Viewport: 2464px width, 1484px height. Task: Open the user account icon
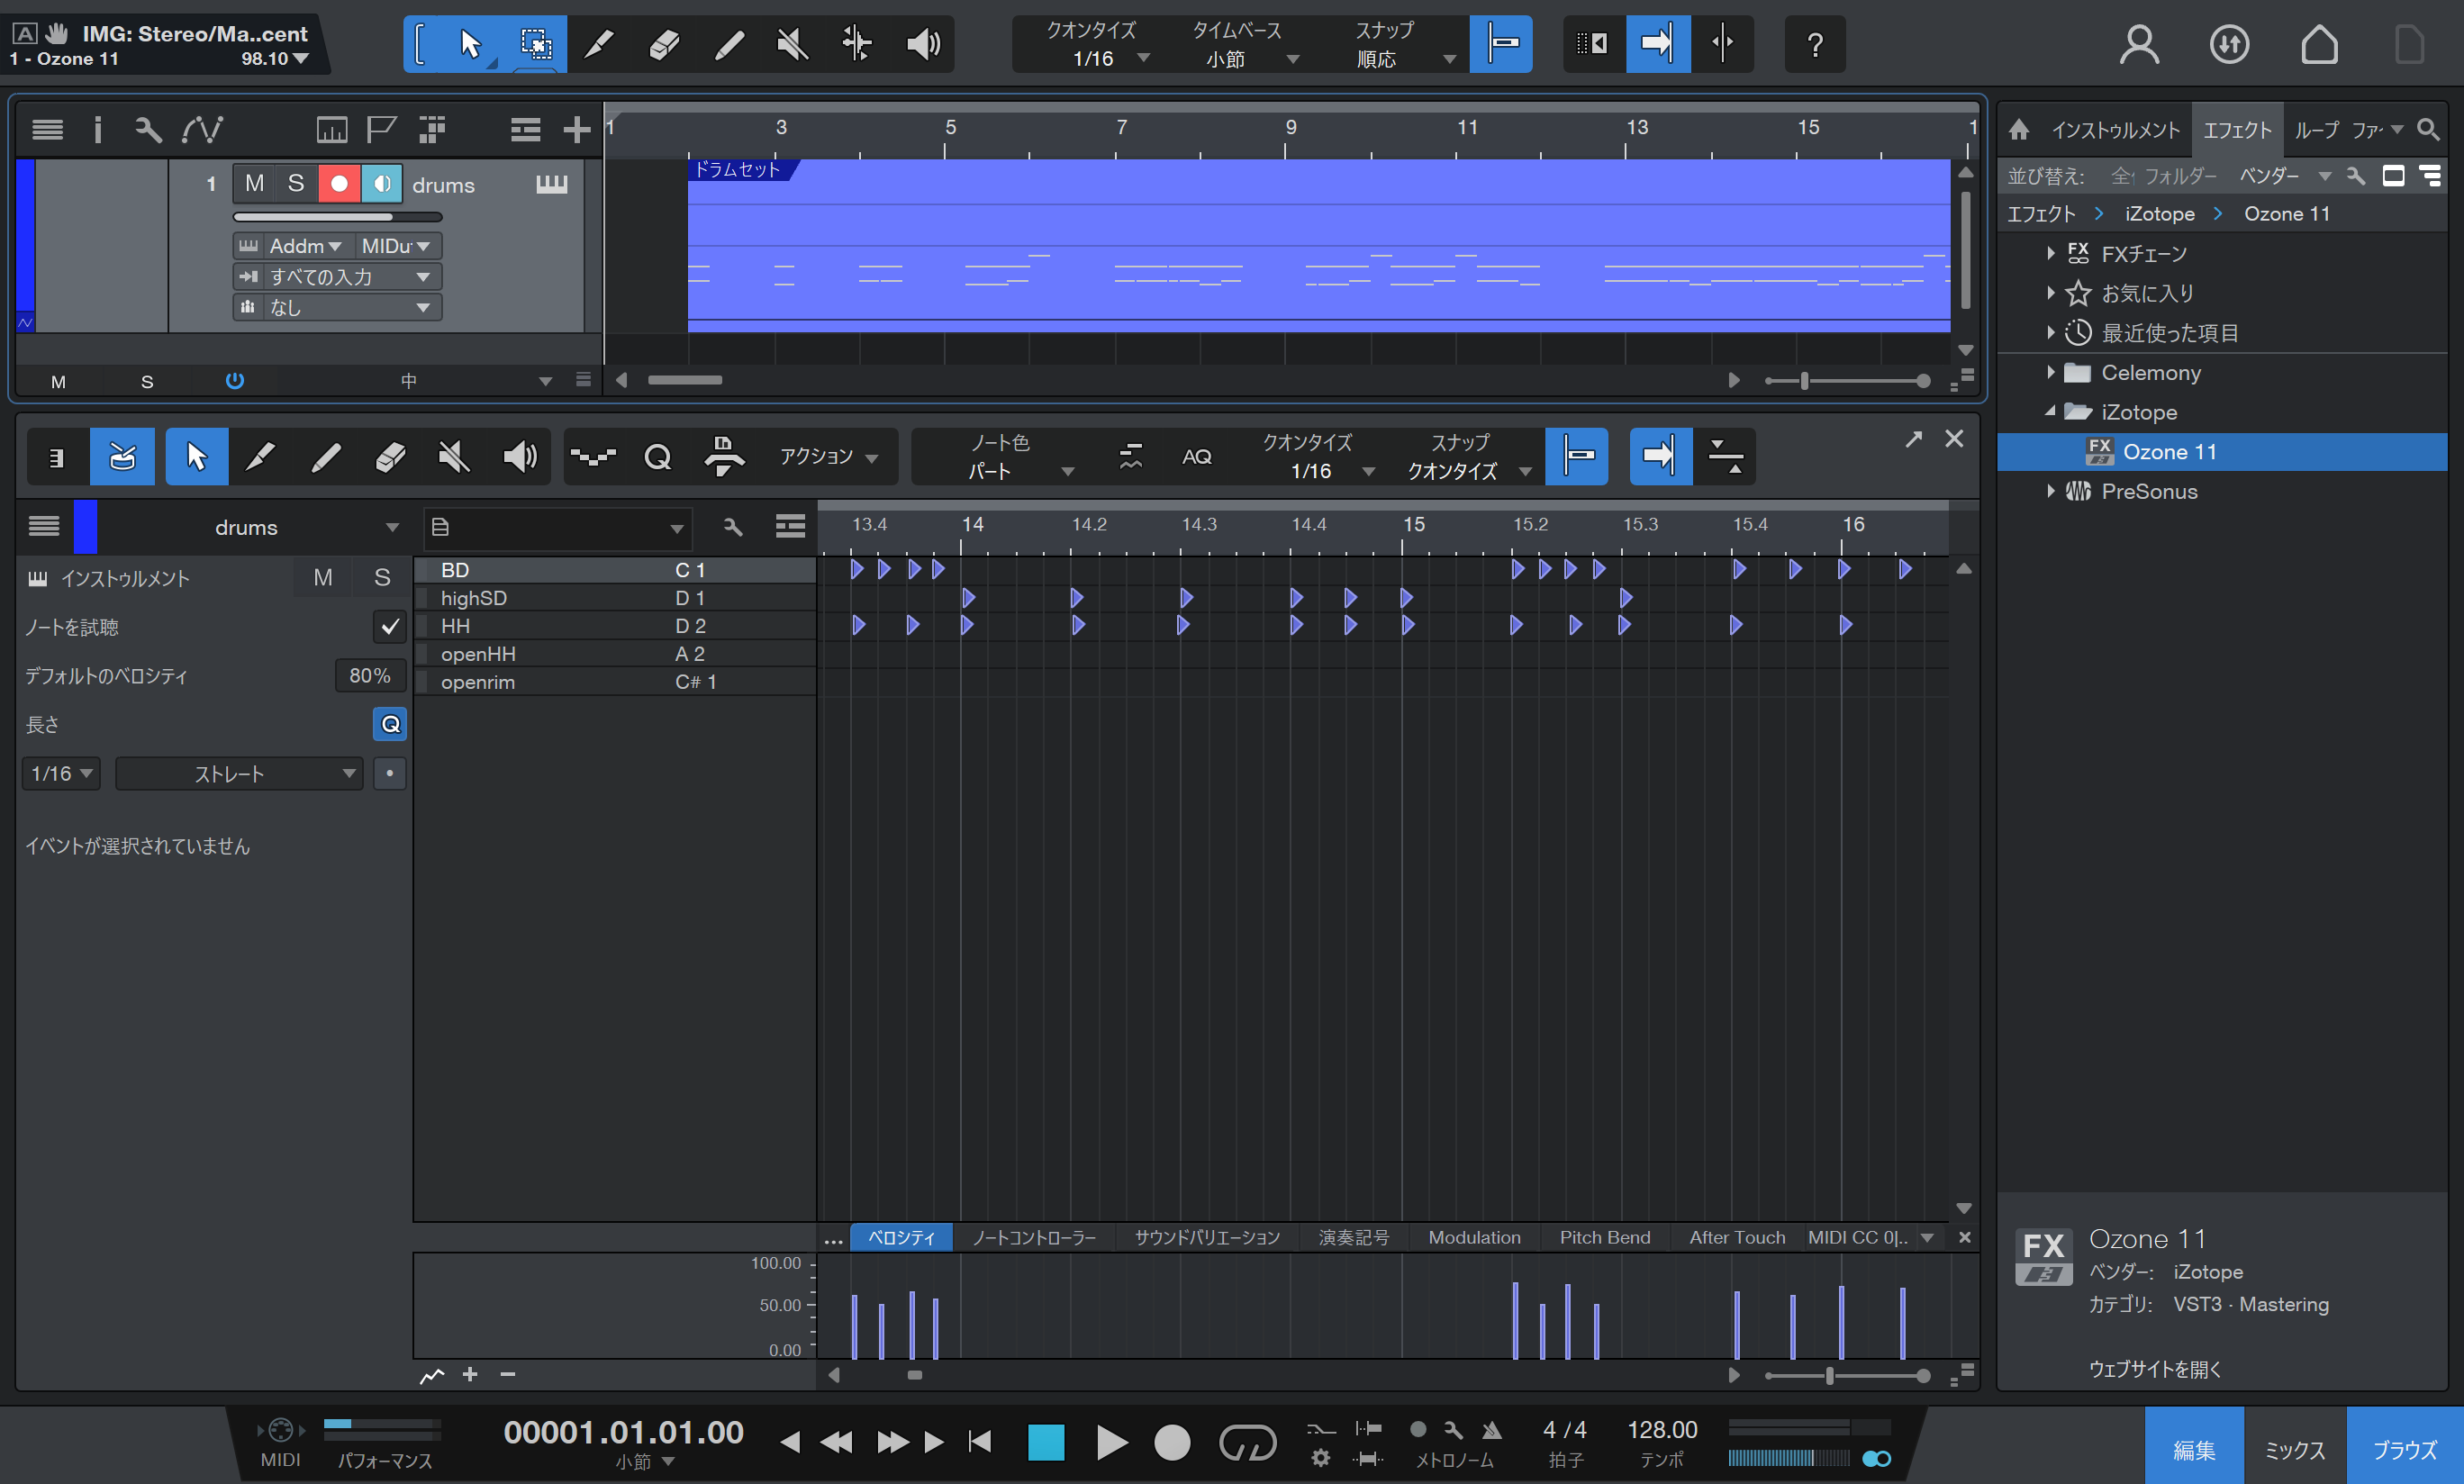point(2139,44)
